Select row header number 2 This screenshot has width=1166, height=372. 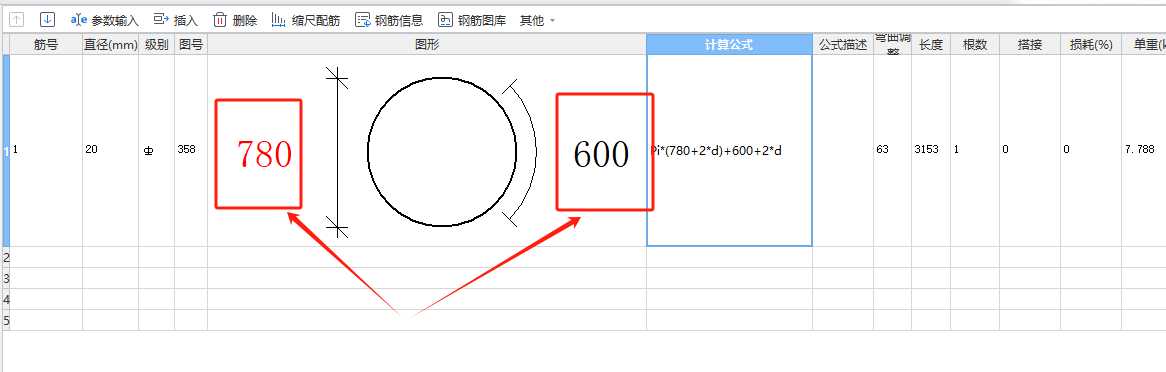(7, 257)
